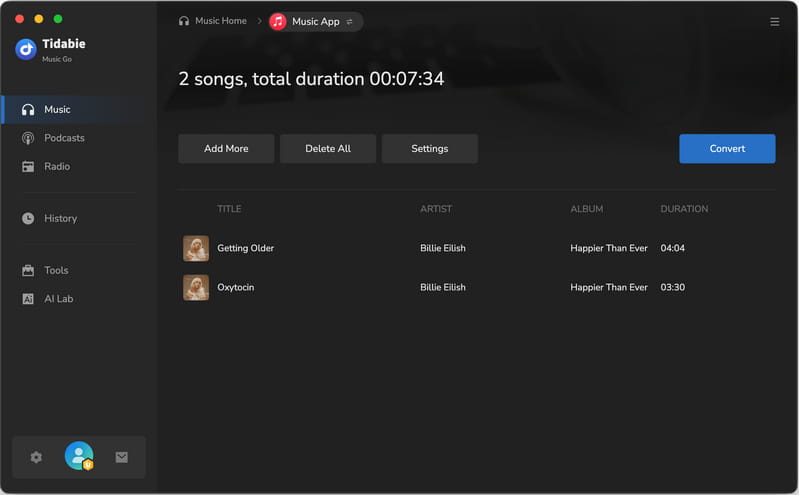Select the Oxytocin song title
This screenshot has height=495, width=799.
click(235, 288)
